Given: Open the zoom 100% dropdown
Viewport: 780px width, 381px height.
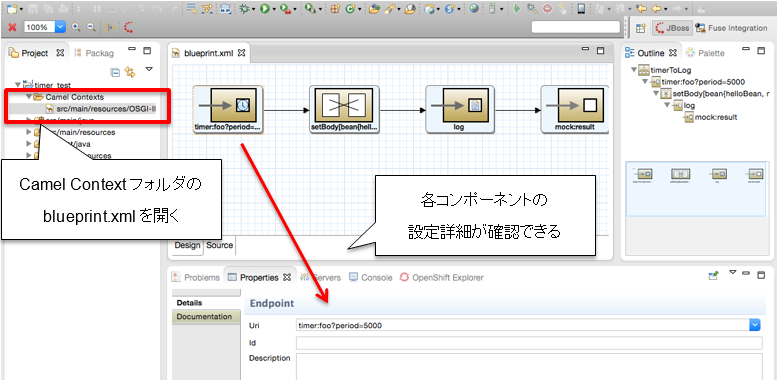Looking at the screenshot, I should pyautogui.click(x=60, y=27).
